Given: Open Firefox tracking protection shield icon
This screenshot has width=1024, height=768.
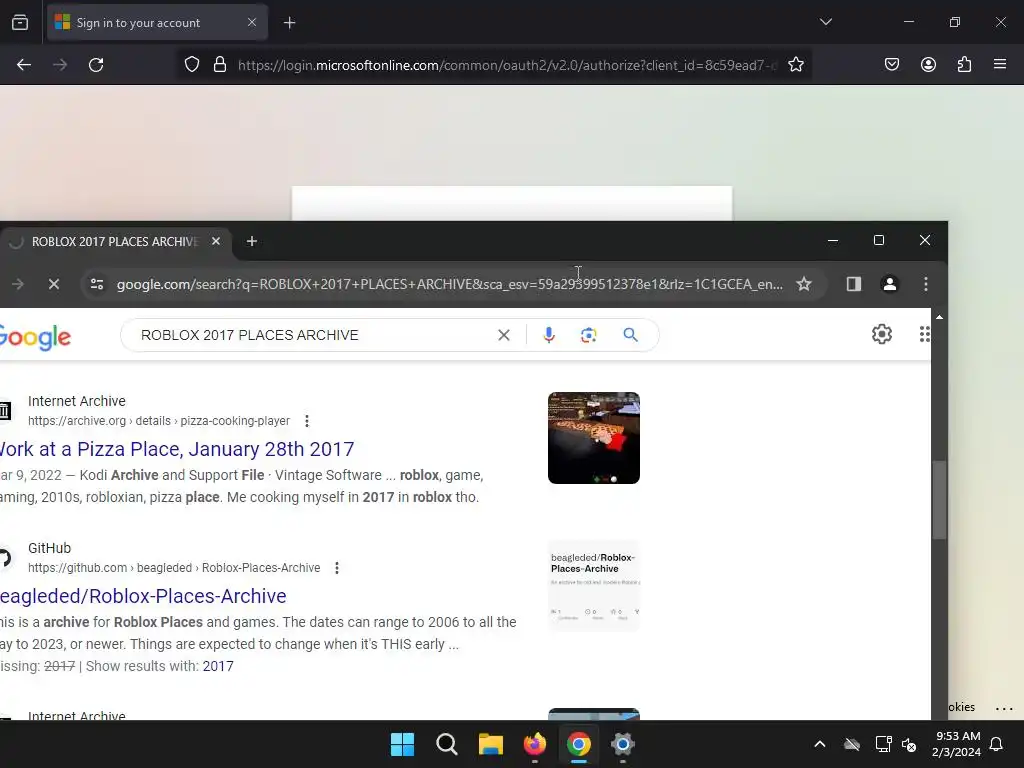Looking at the screenshot, I should pos(191,65).
